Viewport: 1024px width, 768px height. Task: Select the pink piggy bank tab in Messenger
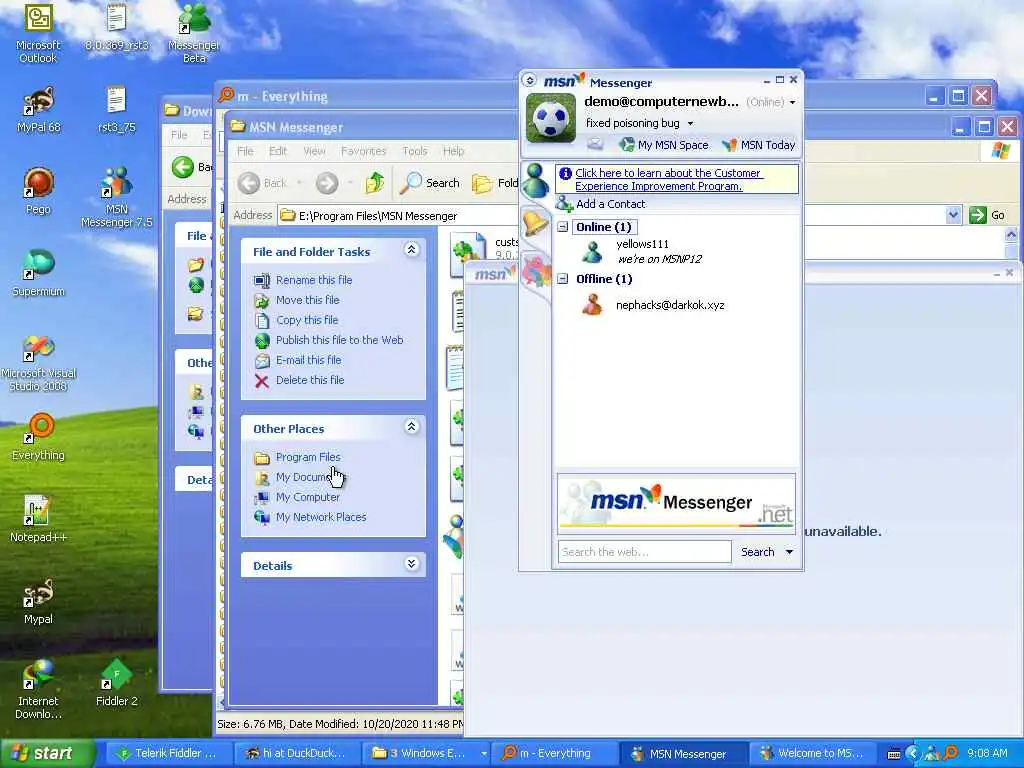tap(536, 272)
